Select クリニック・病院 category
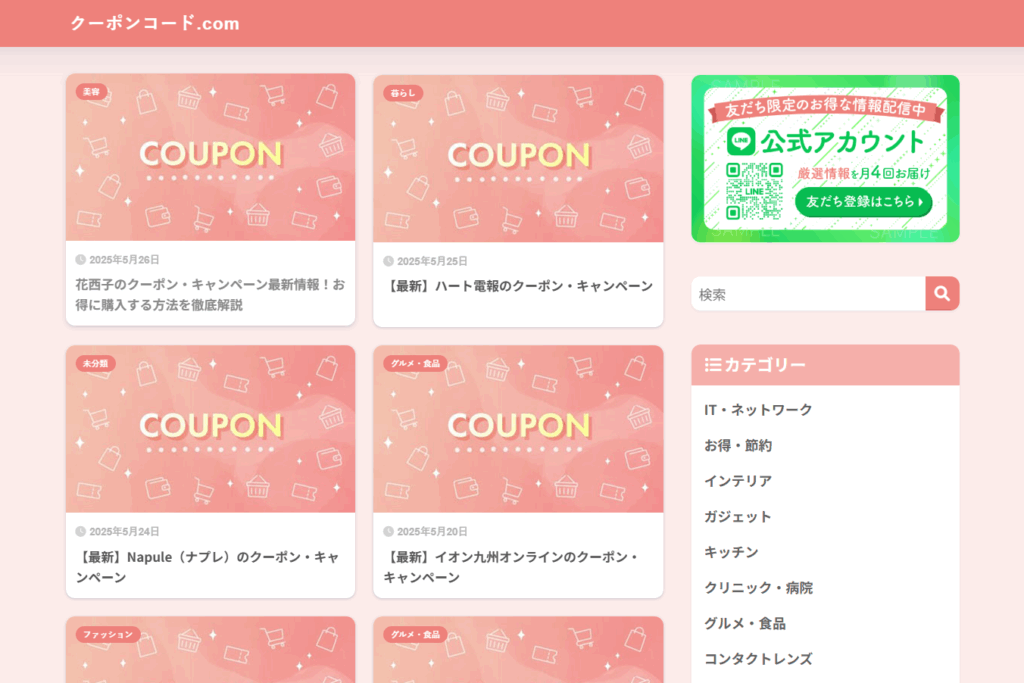 (x=758, y=588)
